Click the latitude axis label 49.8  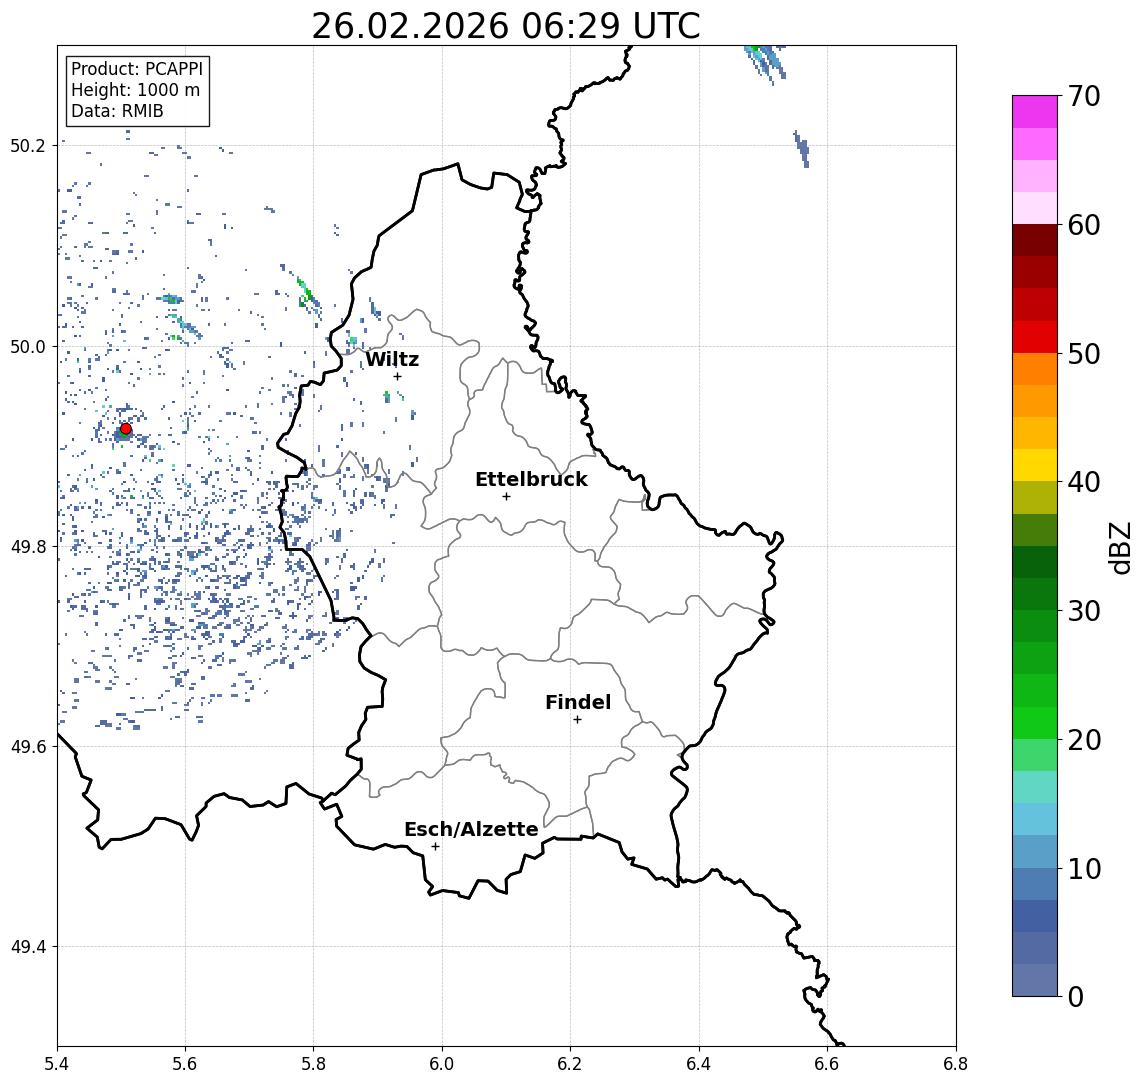point(28,546)
